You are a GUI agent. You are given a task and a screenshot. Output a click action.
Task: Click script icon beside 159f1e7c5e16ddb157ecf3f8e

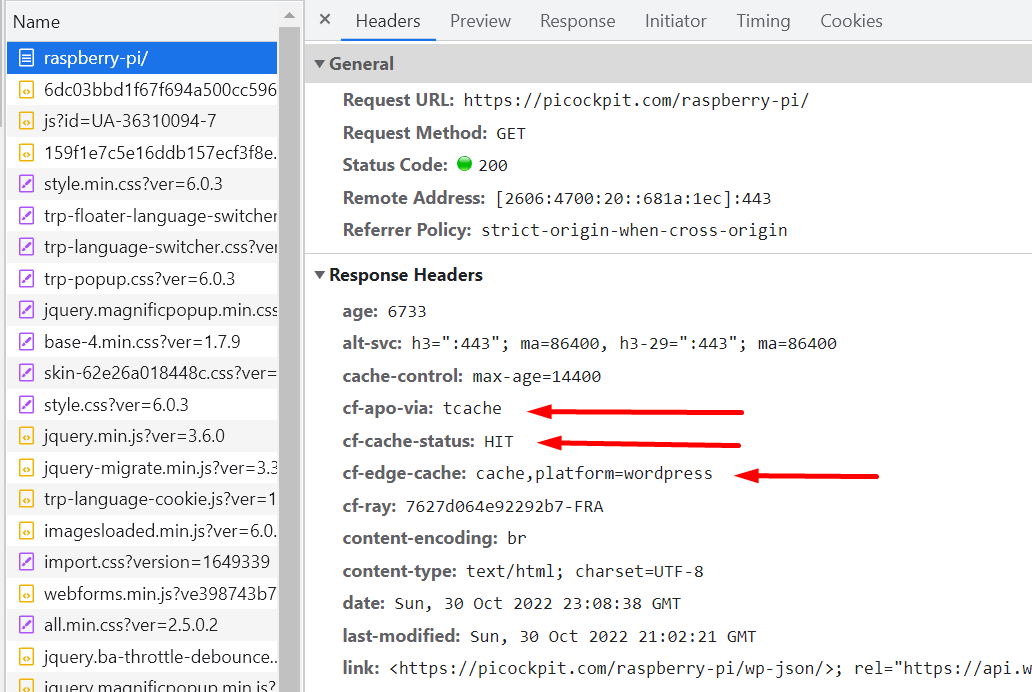click(26, 153)
